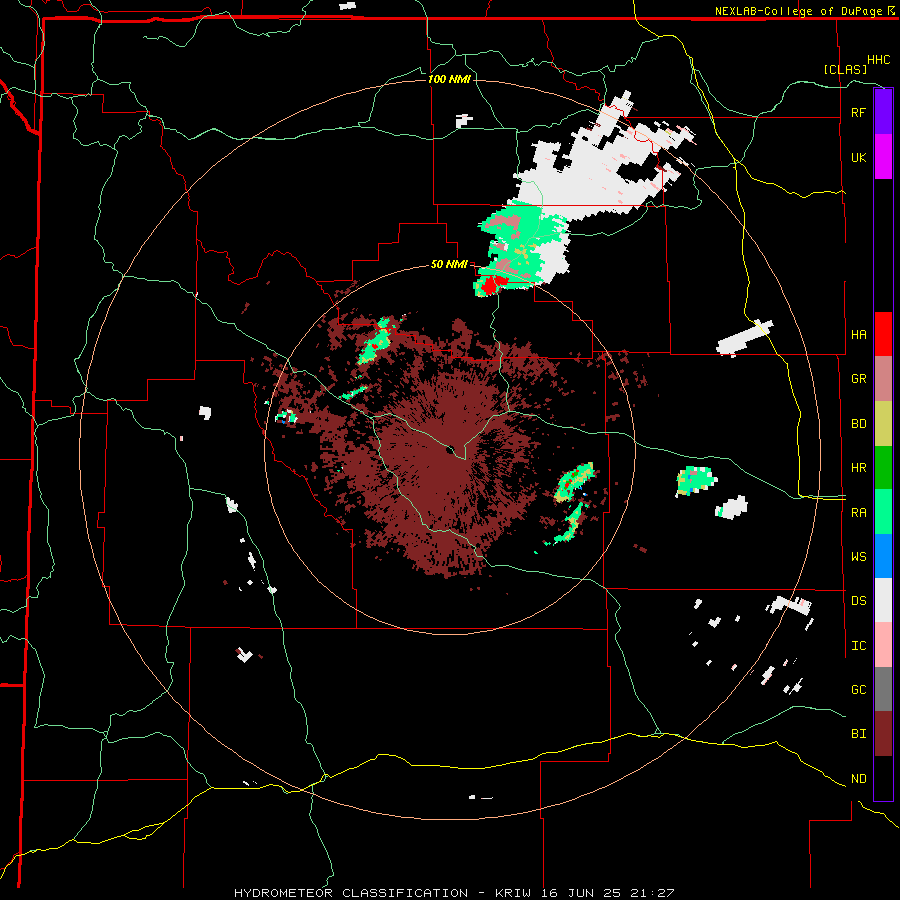Click the HA legend label
Image resolution: width=900 pixels, height=900 pixels.
coord(858,335)
